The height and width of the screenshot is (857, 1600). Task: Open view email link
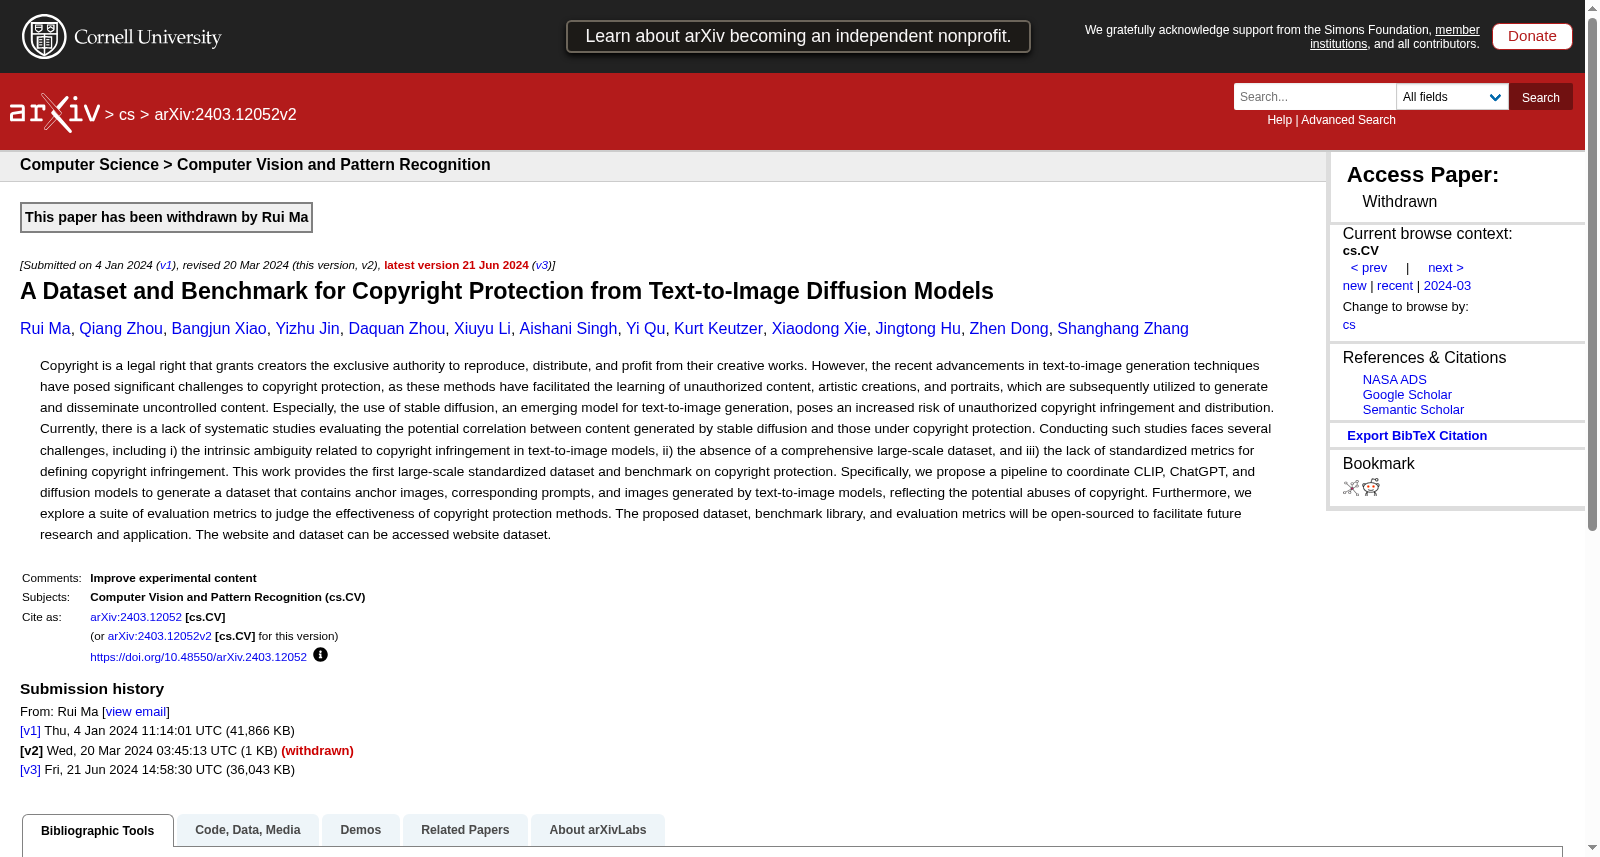pyautogui.click(x=136, y=712)
